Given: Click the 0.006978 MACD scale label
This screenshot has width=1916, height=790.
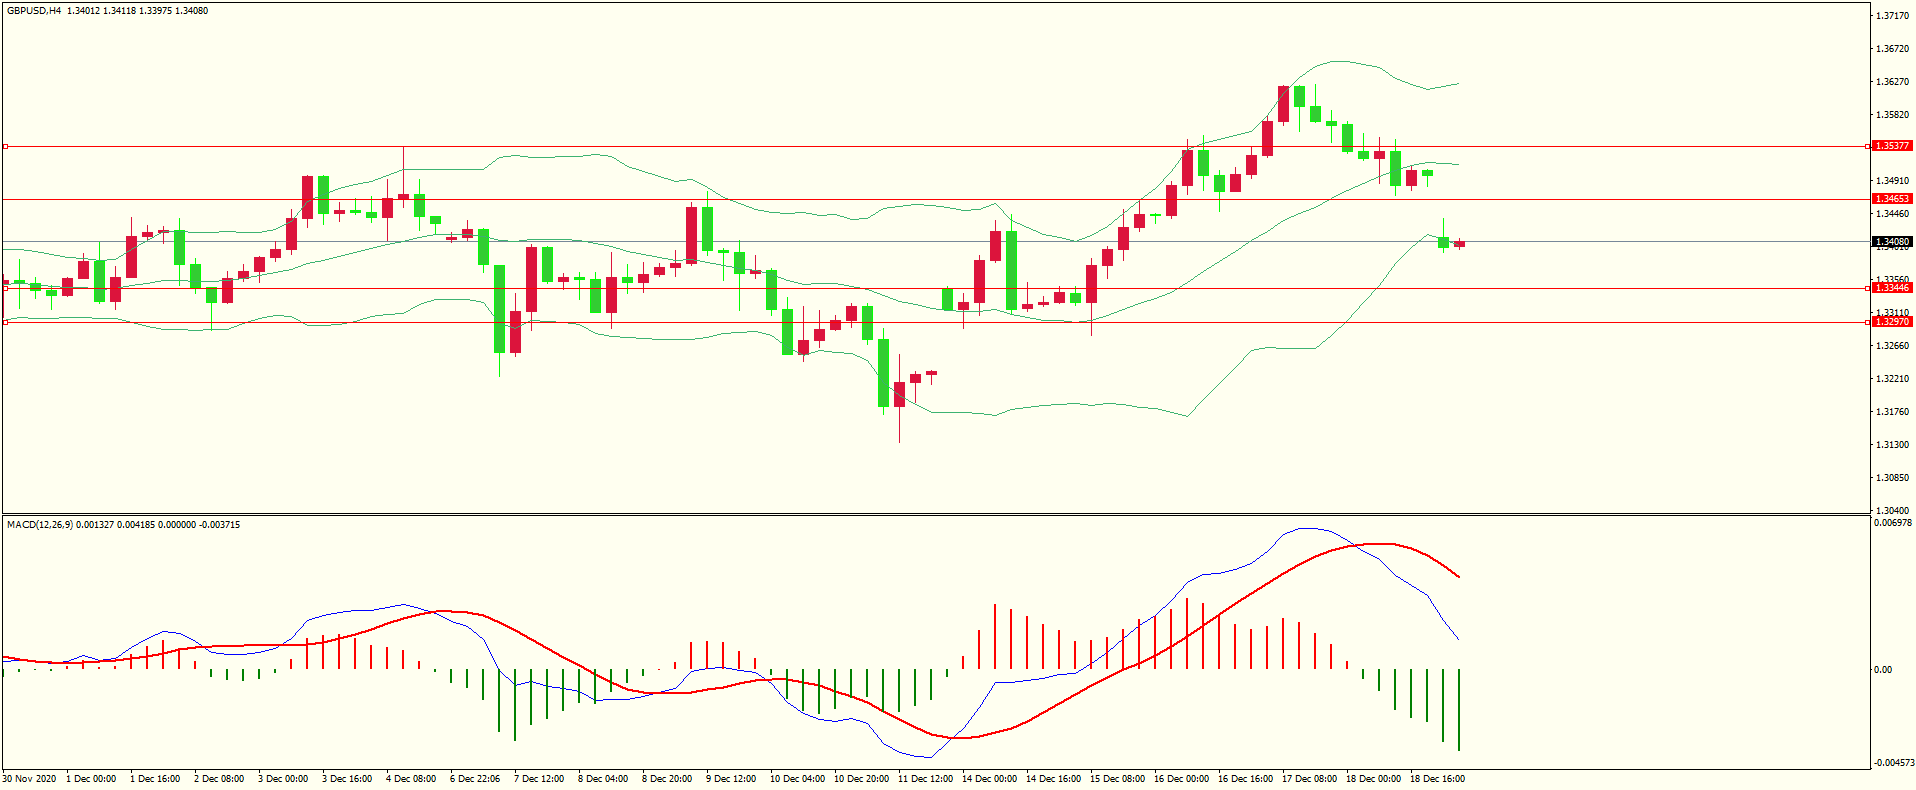Looking at the screenshot, I should (x=1893, y=523).
